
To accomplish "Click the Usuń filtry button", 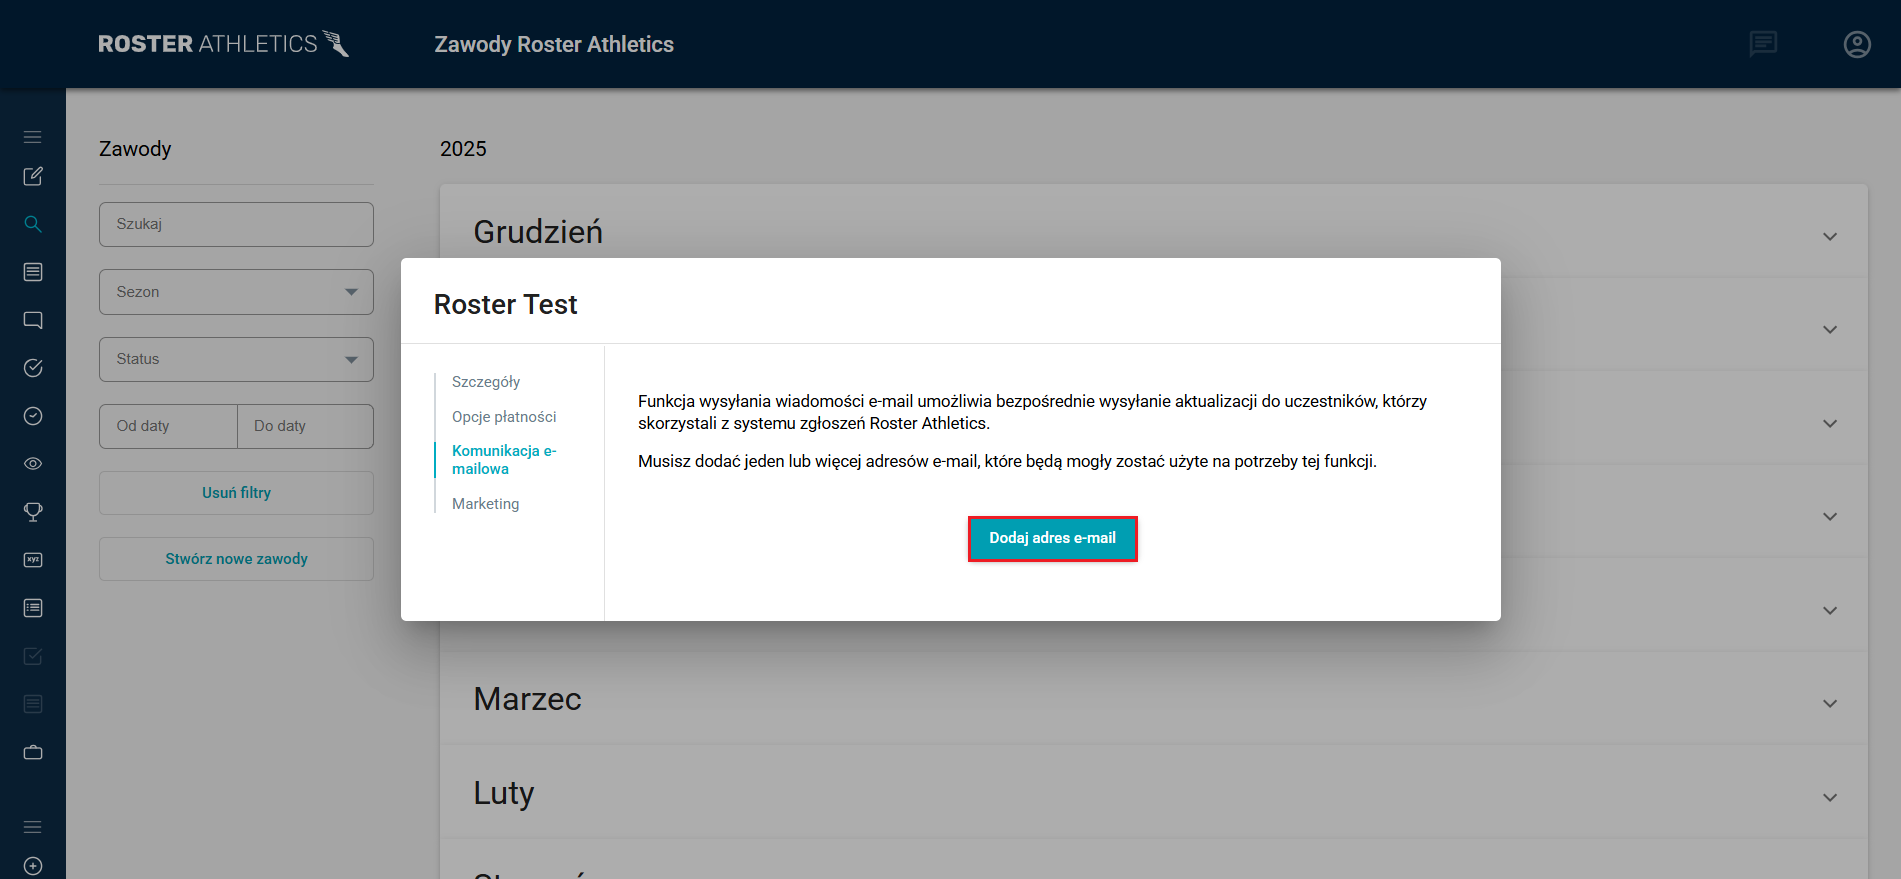I will click(236, 493).
